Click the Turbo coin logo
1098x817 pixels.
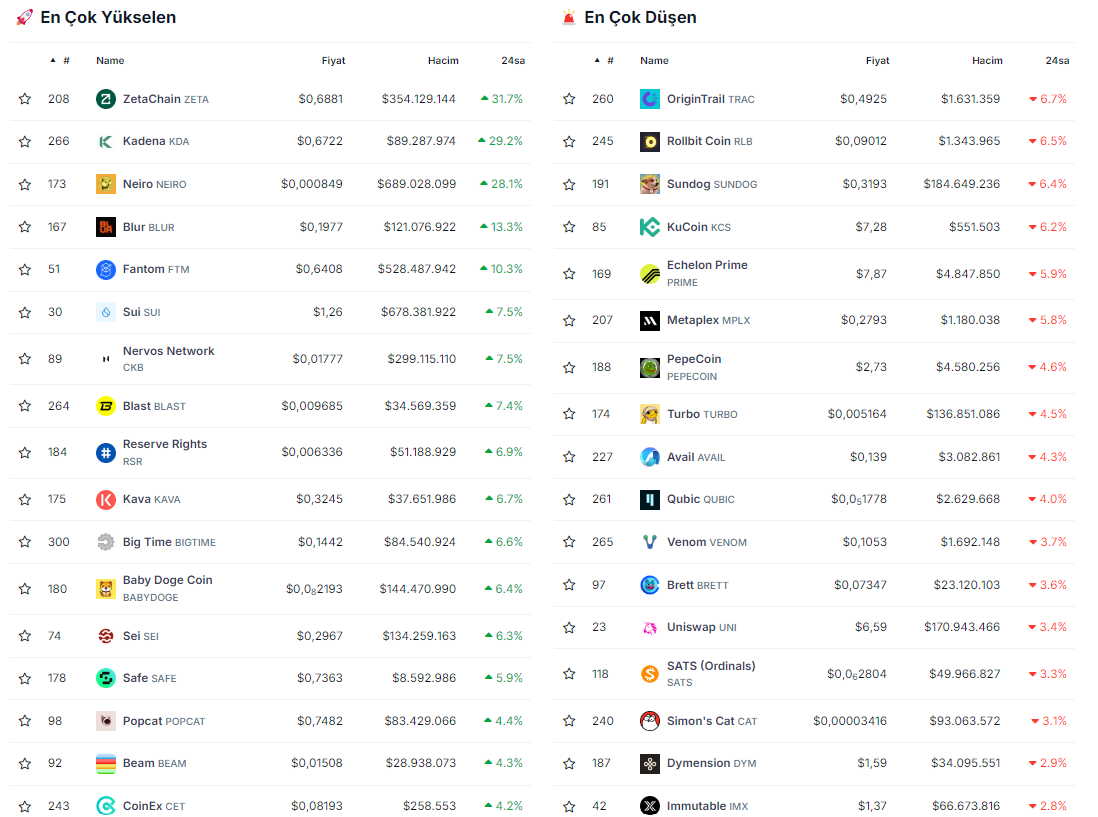pos(649,414)
